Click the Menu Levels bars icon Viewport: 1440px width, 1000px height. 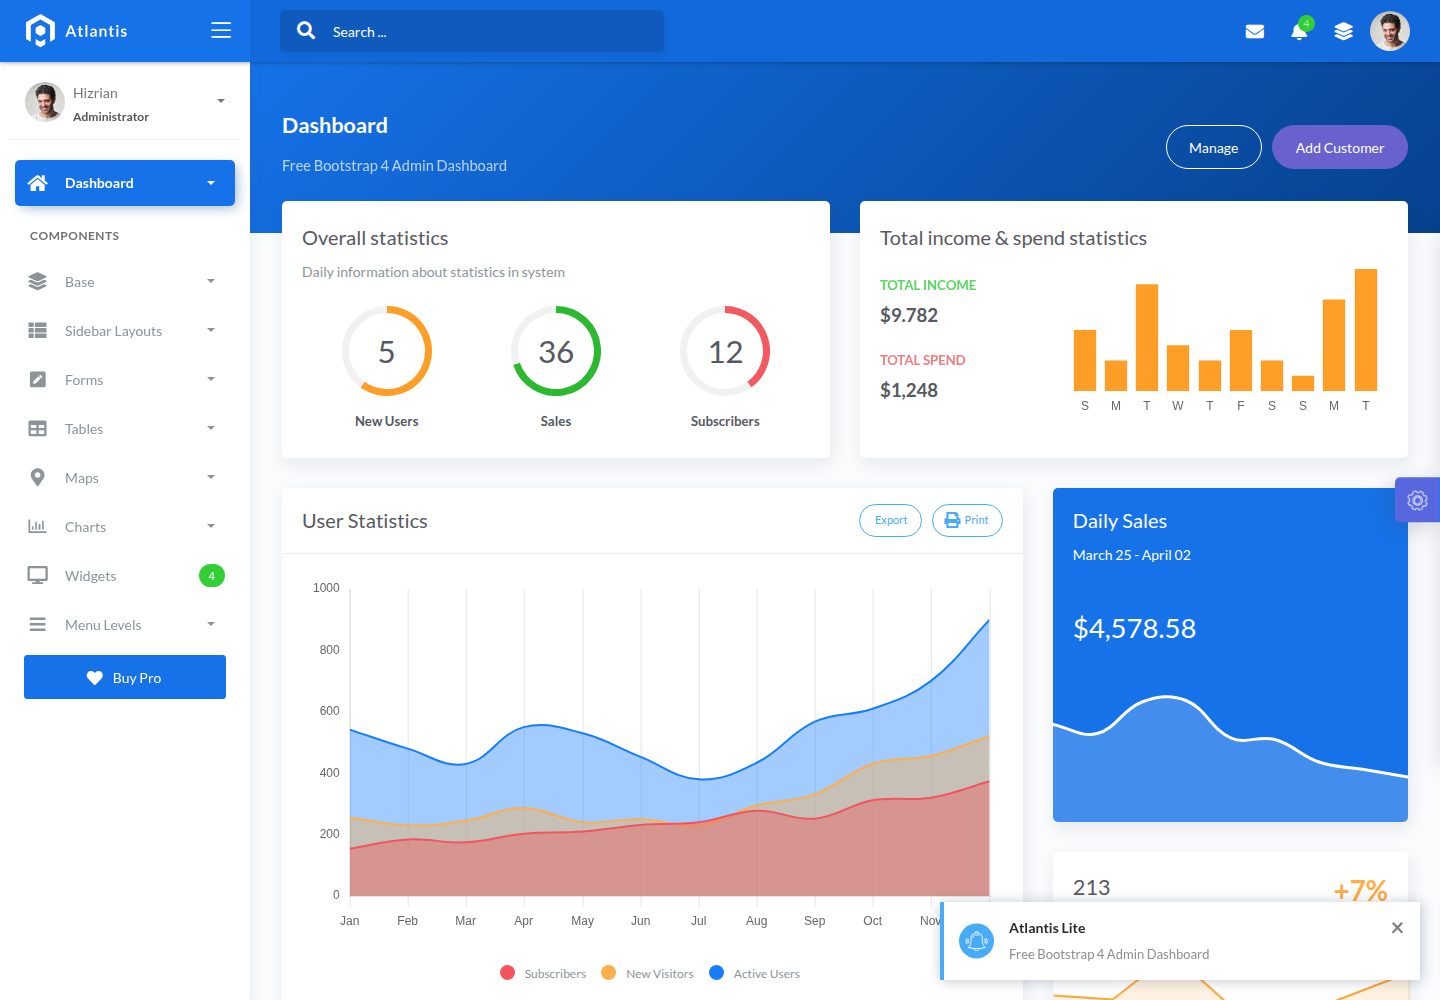pyautogui.click(x=38, y=625)
